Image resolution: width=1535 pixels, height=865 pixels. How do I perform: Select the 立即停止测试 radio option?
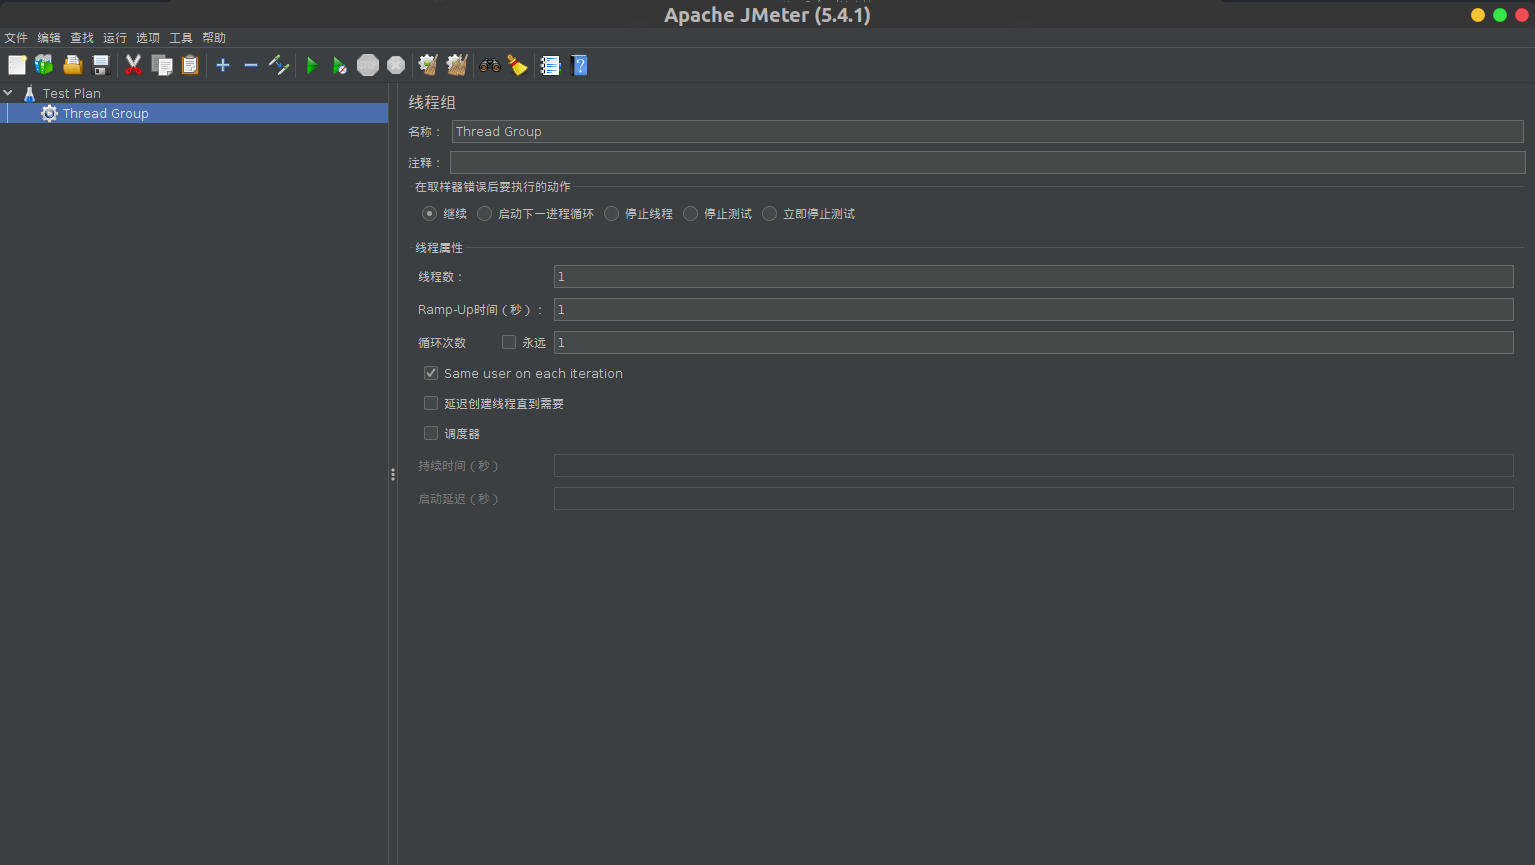point(769,213)
